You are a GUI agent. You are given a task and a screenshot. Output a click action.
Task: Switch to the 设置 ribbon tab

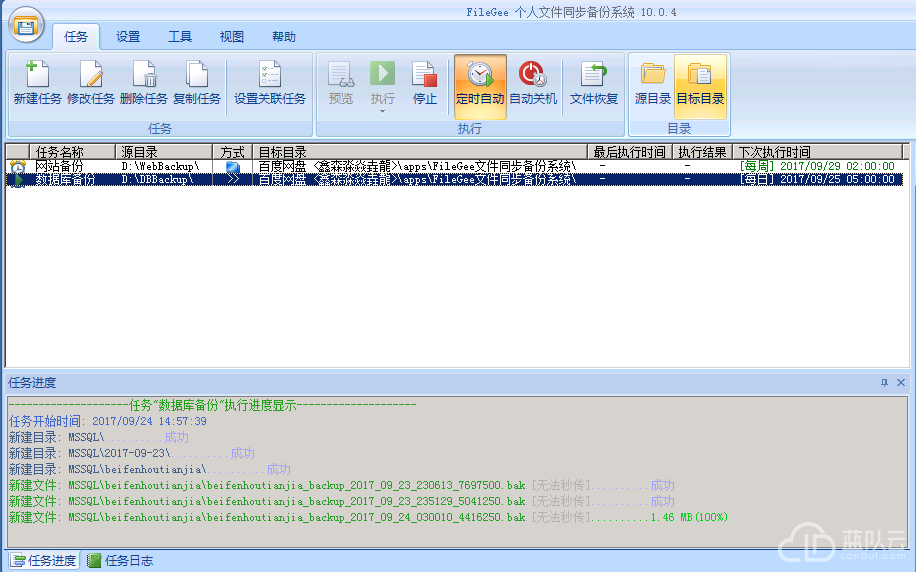[x=128, y=37]
